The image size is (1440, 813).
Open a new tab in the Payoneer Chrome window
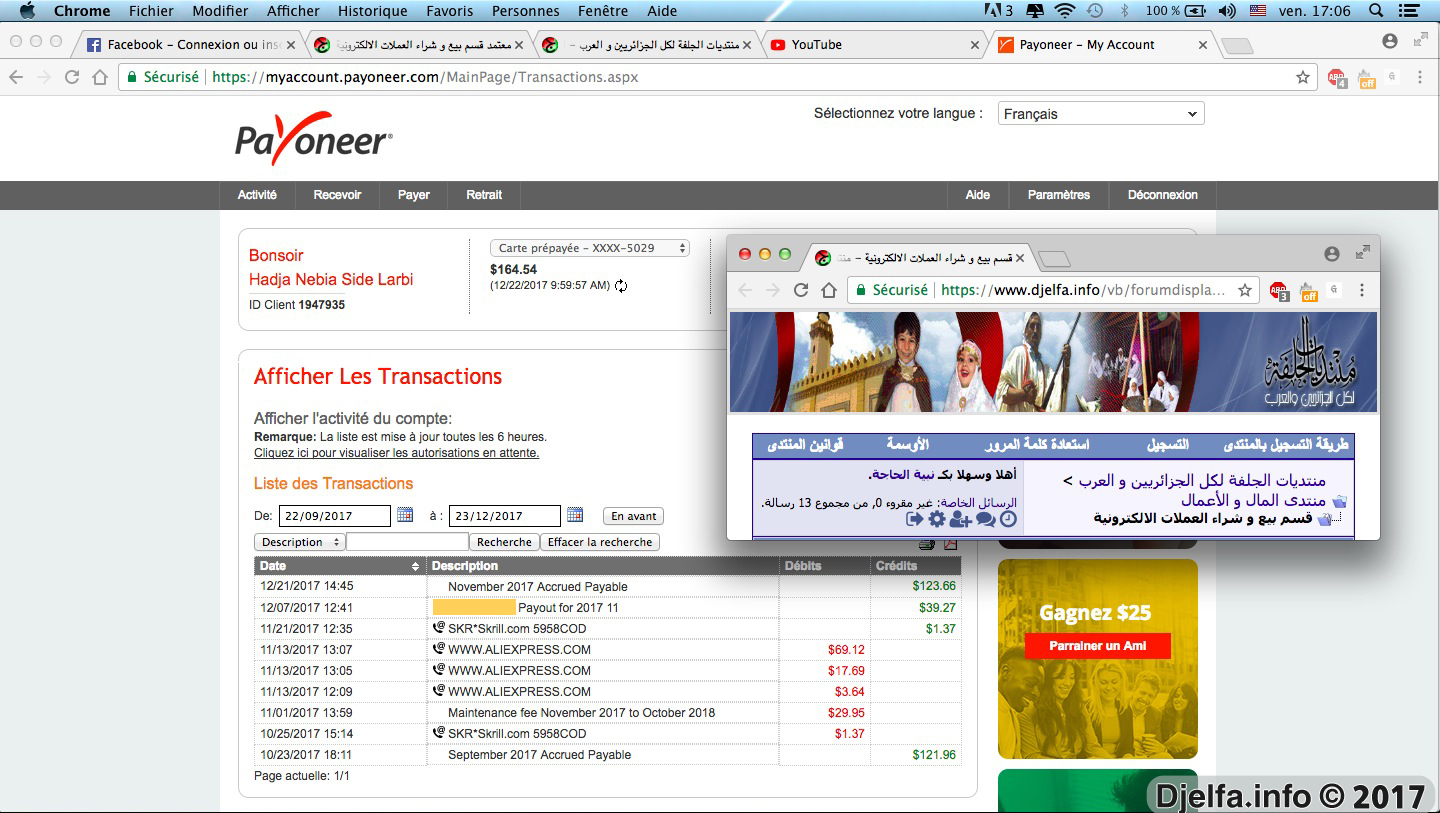[1237, 45]
